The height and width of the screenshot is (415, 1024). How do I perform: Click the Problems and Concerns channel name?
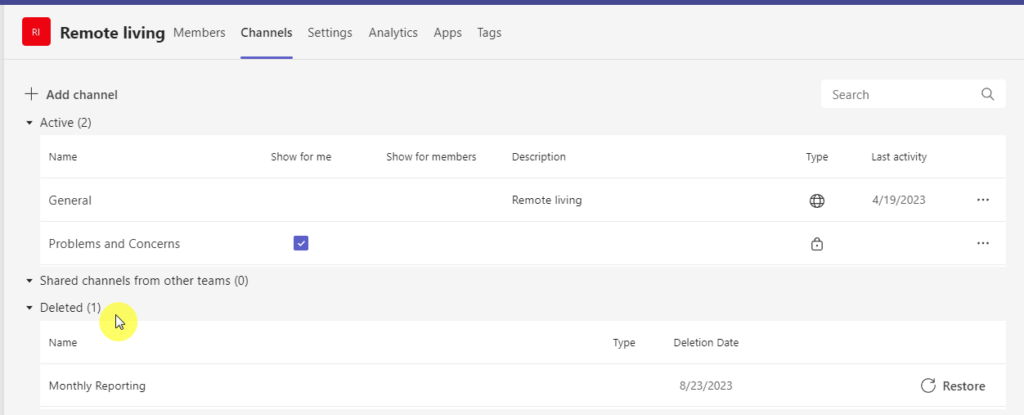[x=114, y=244]
